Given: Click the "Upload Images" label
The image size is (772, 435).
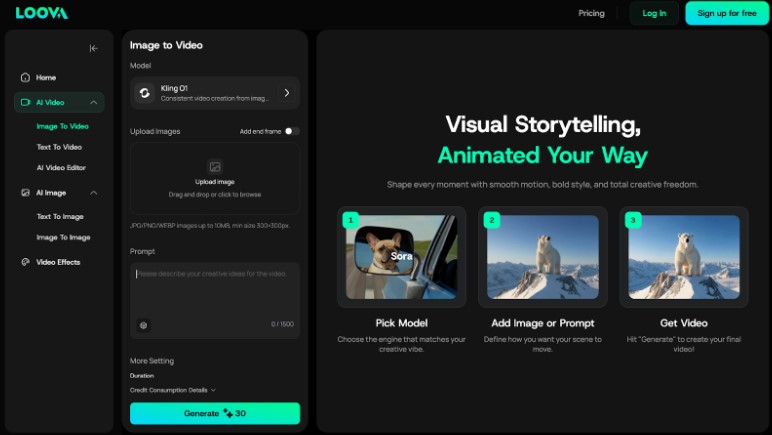Looking at the screenshot, I should pos(155,131).
